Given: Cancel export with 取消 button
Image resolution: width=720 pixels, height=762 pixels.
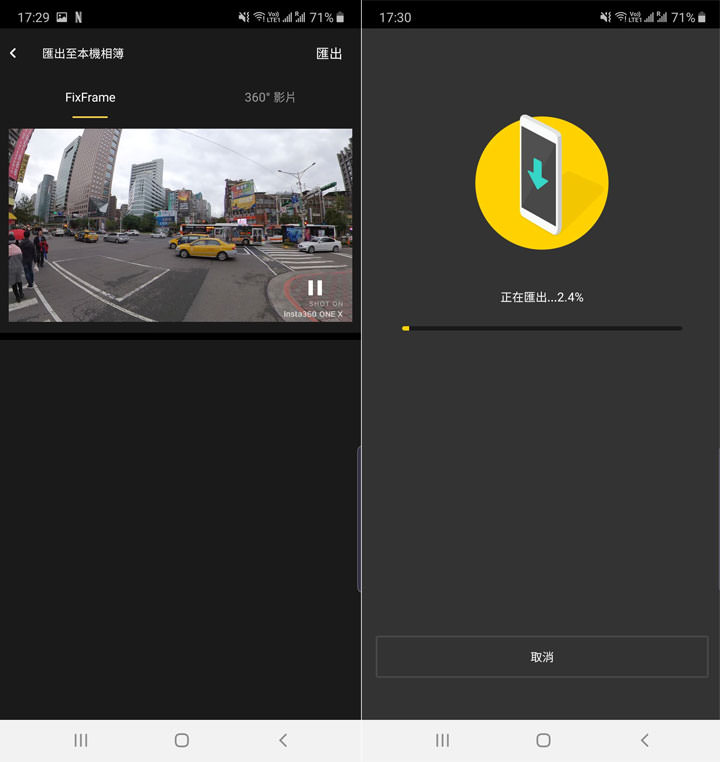Looking at the screenshot, I should (x=542, y=657).
